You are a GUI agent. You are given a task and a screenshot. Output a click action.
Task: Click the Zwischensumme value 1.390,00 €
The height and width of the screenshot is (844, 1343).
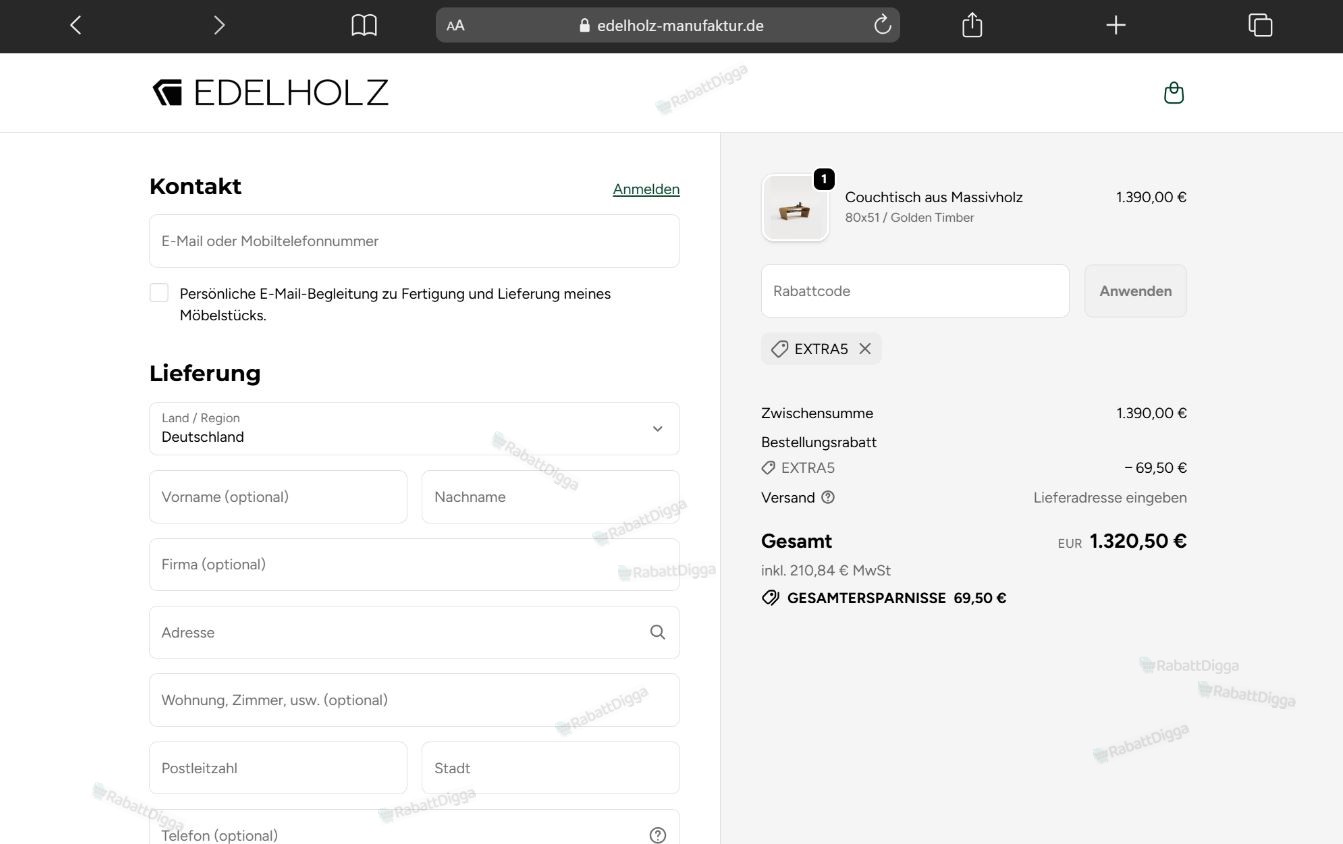tap(1152, 413)
